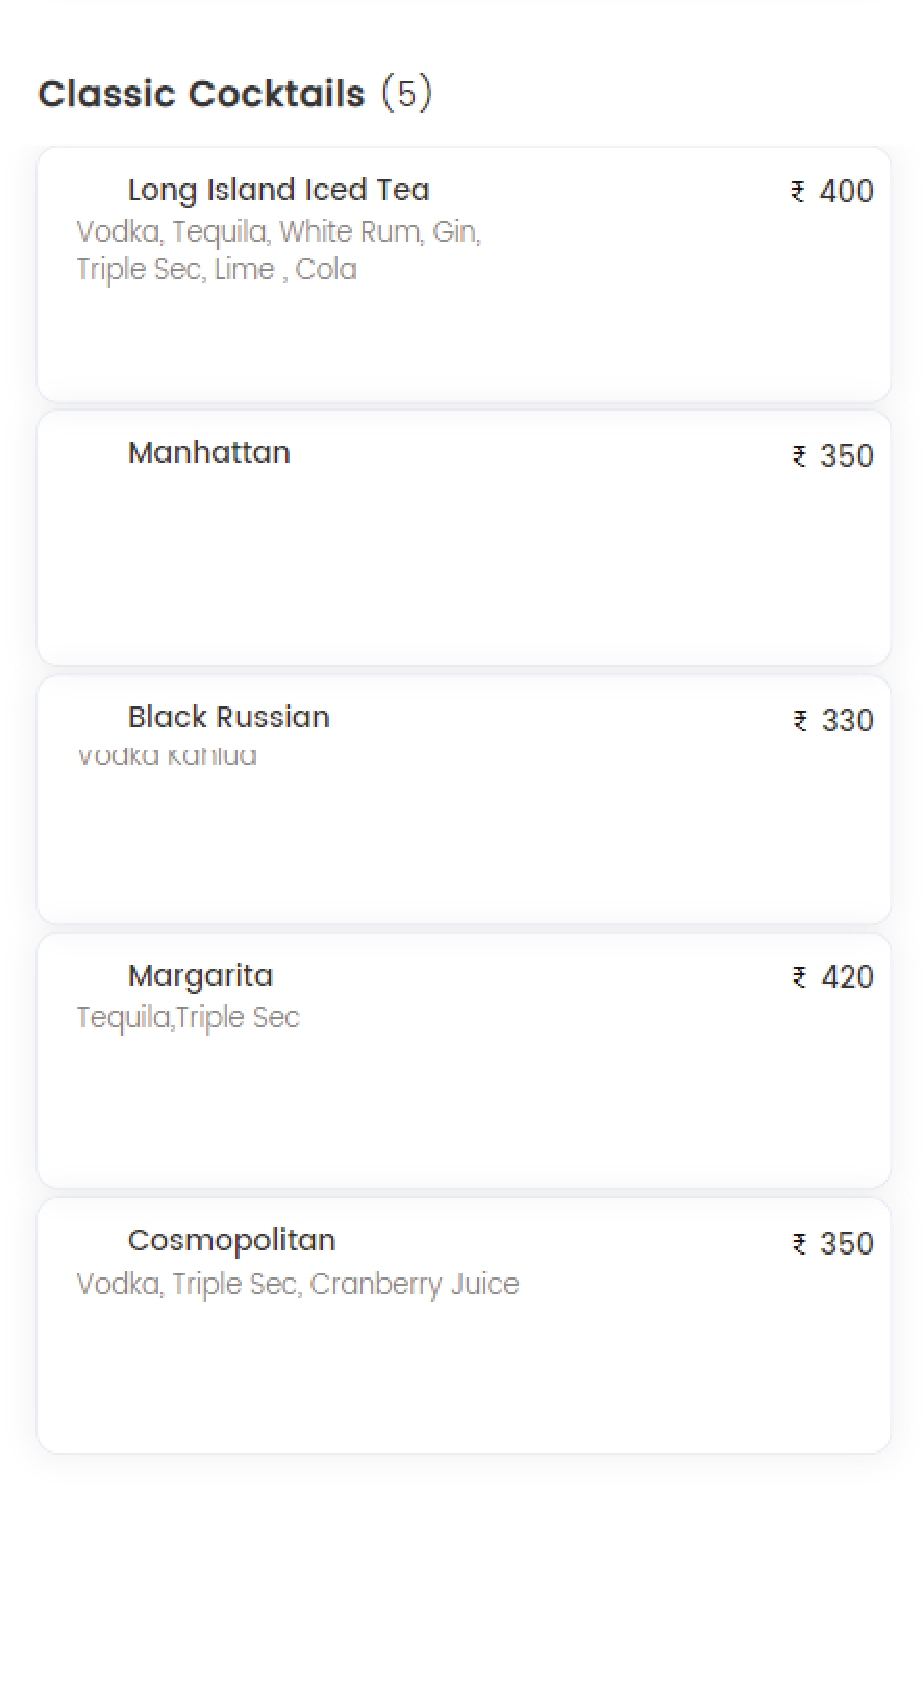Click the partly hidden Vodka Kahlua description
Screen dimensions: 923x1688
167,757
